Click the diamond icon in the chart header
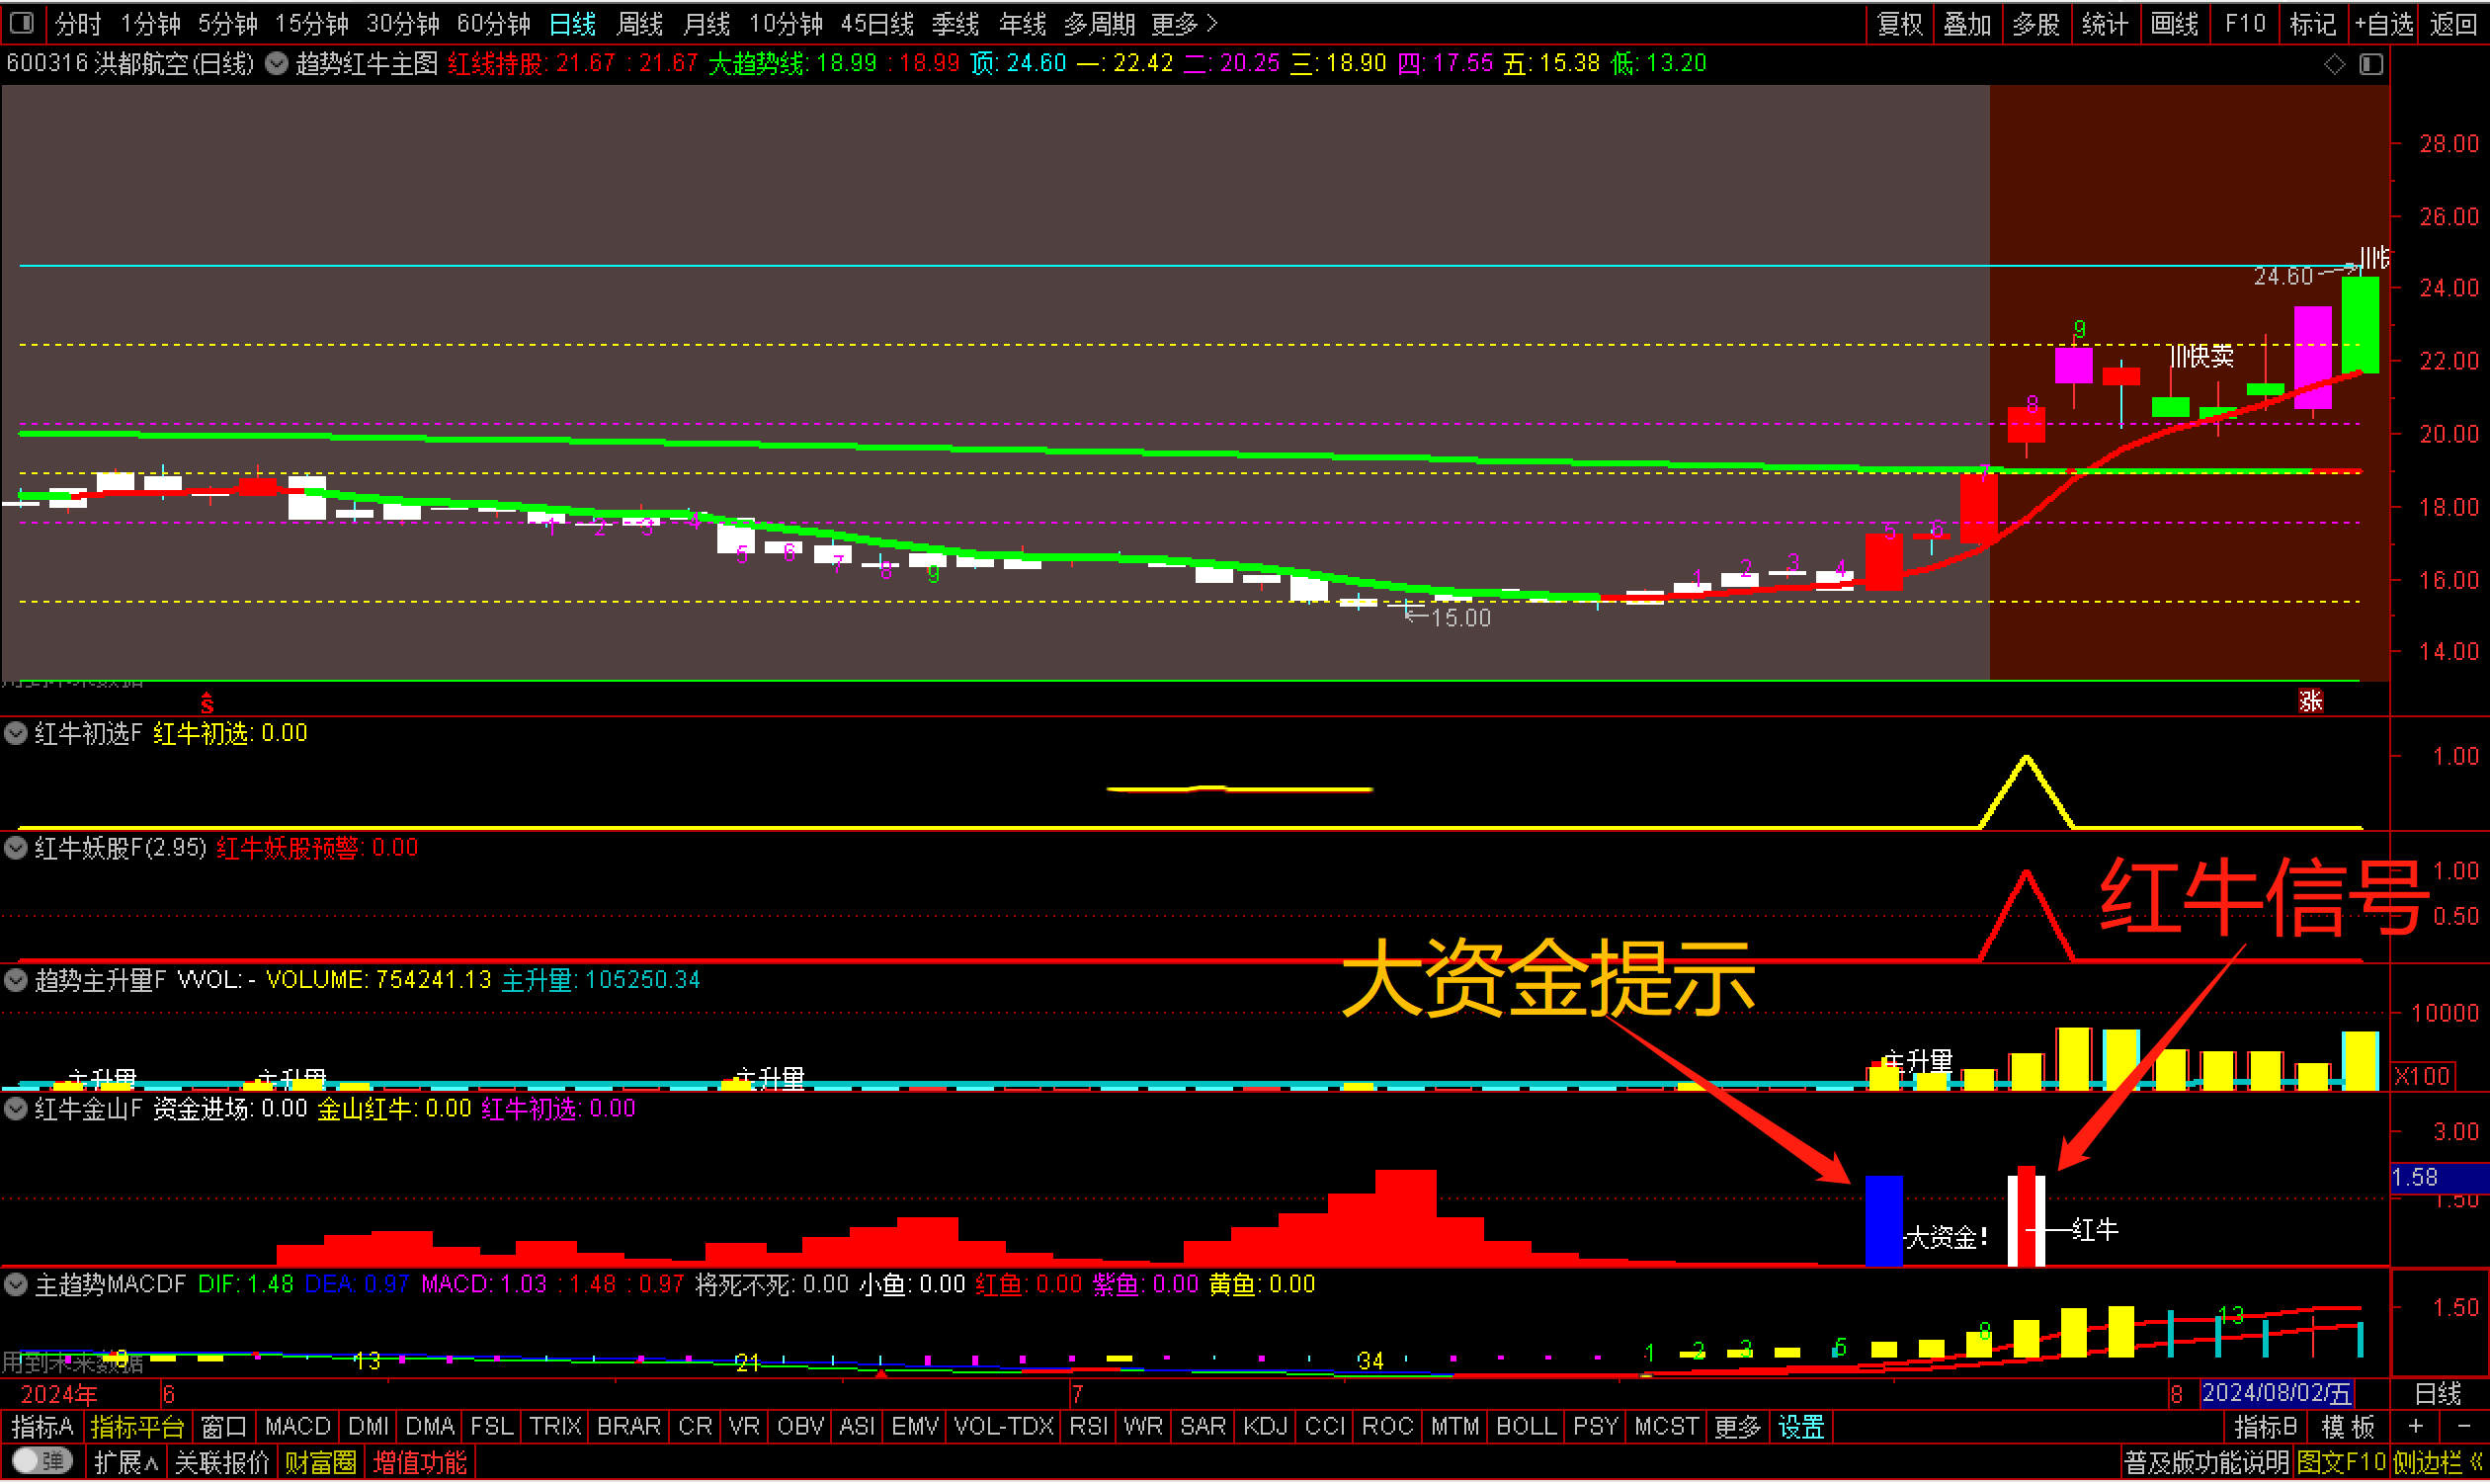Screen dimensions: 2490x1484 (x=2334, y=64)
